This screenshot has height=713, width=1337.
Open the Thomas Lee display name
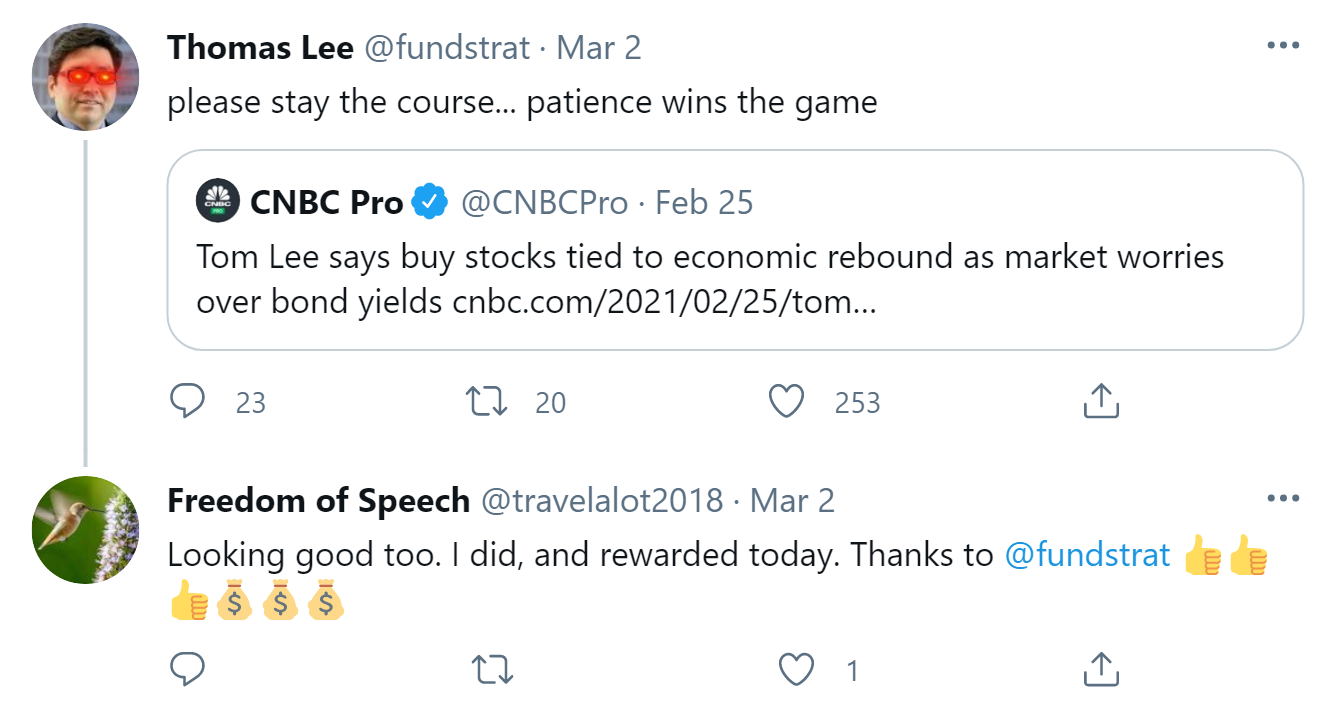260,48
